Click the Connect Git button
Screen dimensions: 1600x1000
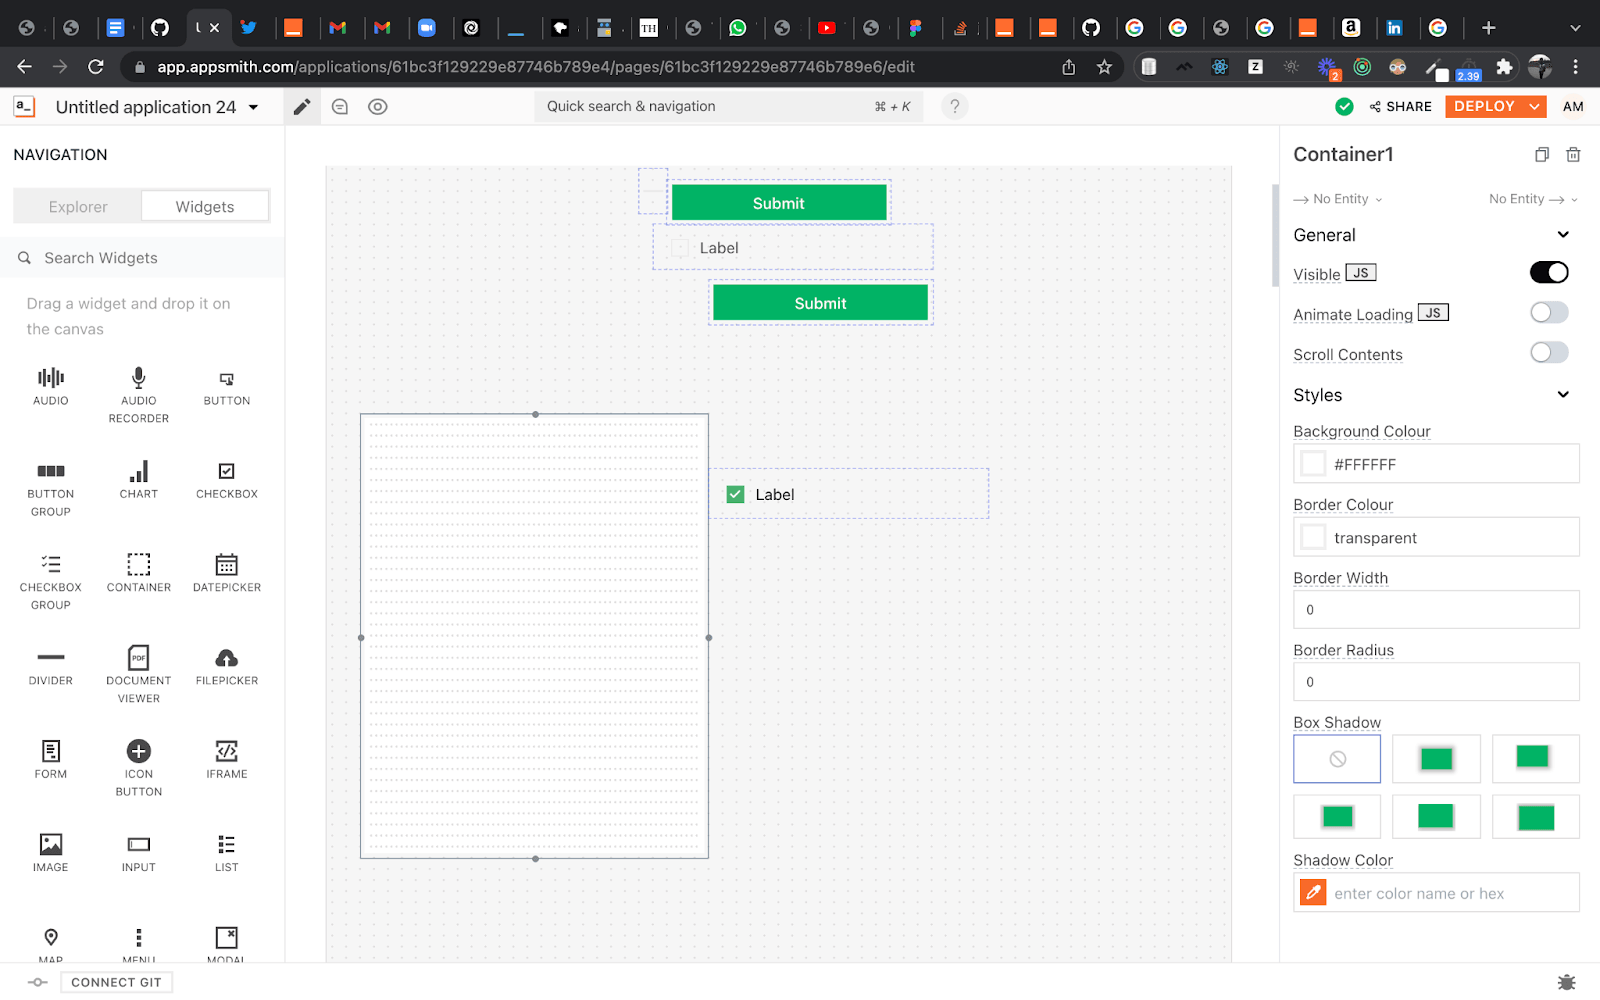point(116,982)
